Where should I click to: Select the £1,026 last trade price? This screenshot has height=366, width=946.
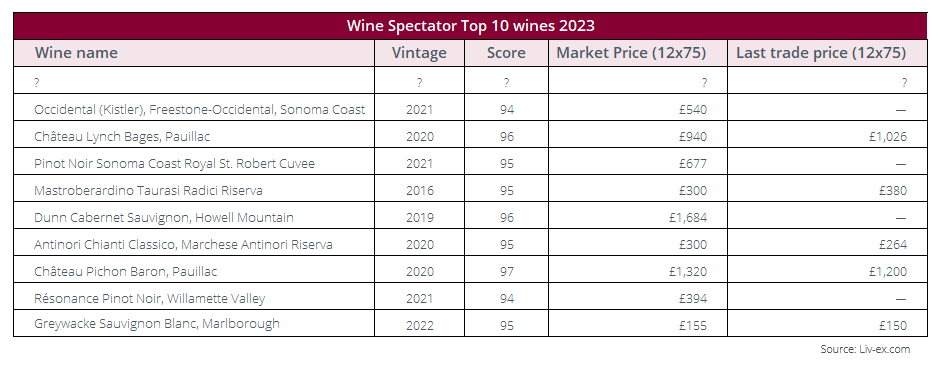pyautogui.click(x=887, y=137)
